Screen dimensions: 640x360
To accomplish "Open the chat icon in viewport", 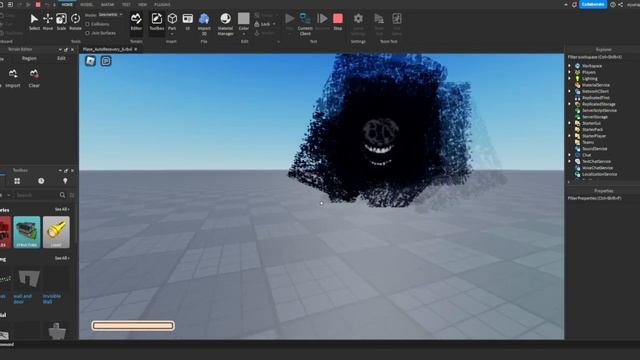I will (106, 61).
